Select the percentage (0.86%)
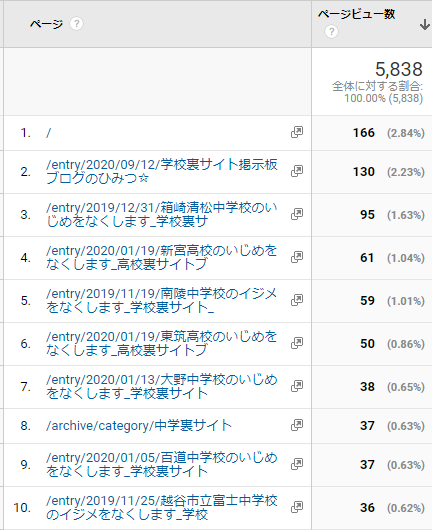 point(406,344)
